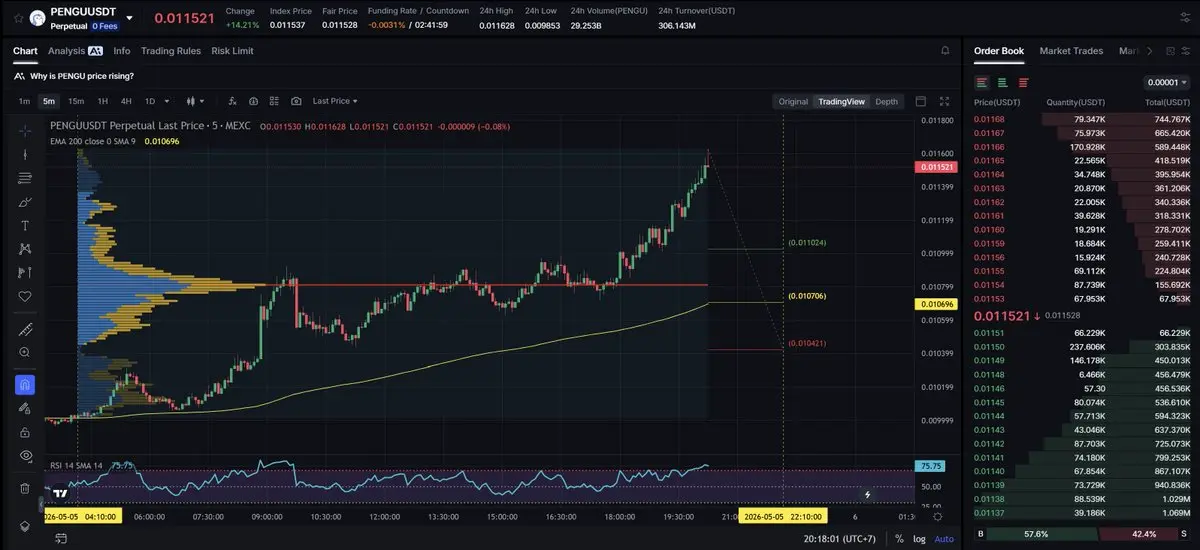The image size is (1200, 550).
Task: Open the Fibonacci retracement tools
Action: (x=25, y=178)
